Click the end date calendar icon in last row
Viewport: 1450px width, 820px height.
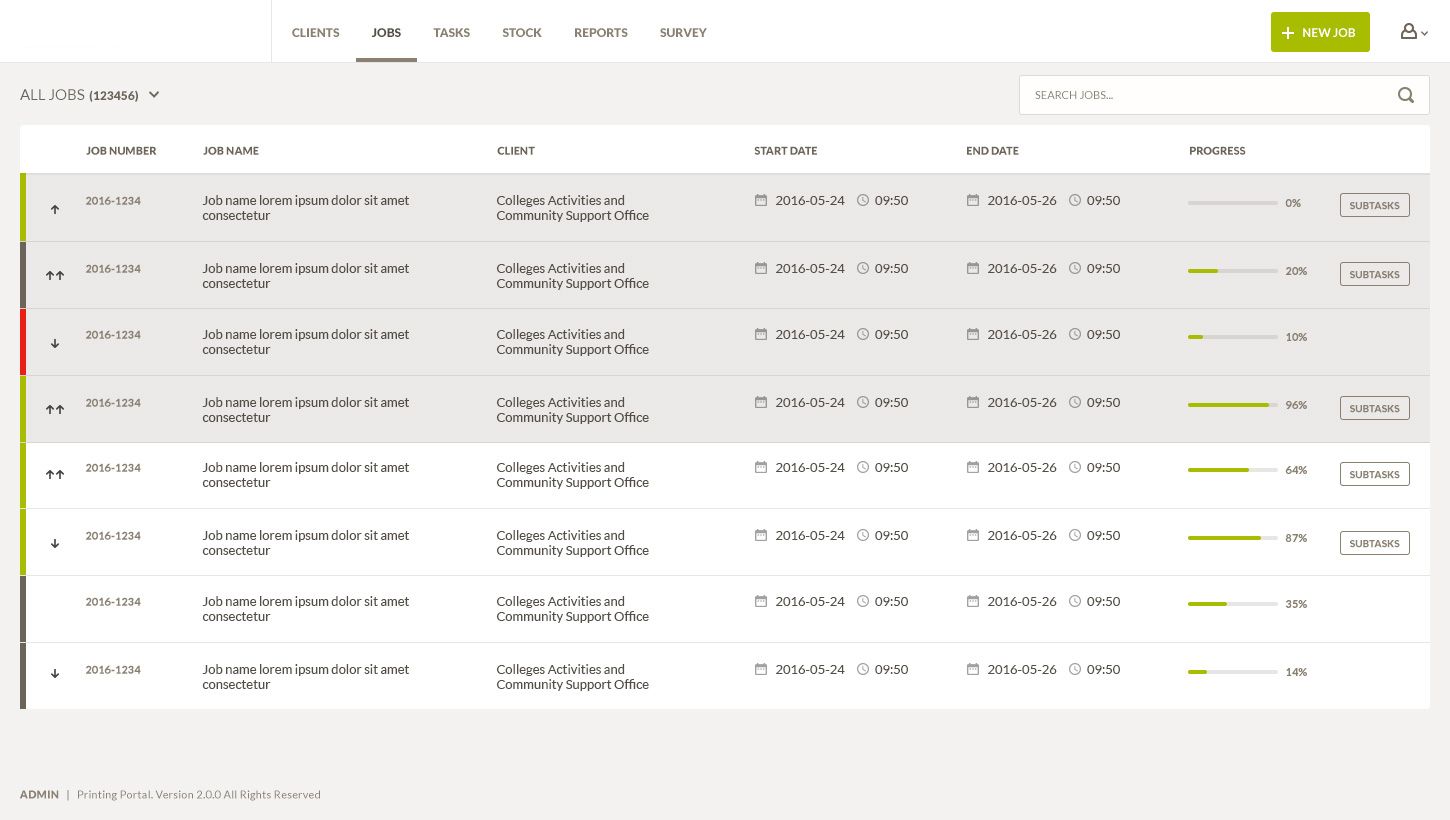pyautogui.click(x=973, y=669)
